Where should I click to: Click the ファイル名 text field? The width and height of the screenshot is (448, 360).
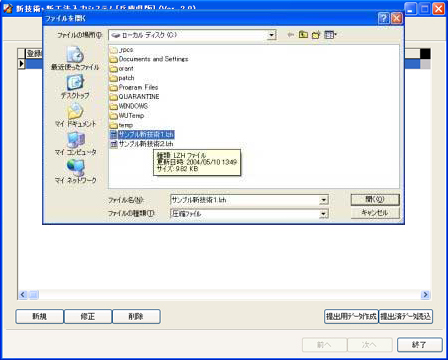(245, 200)
